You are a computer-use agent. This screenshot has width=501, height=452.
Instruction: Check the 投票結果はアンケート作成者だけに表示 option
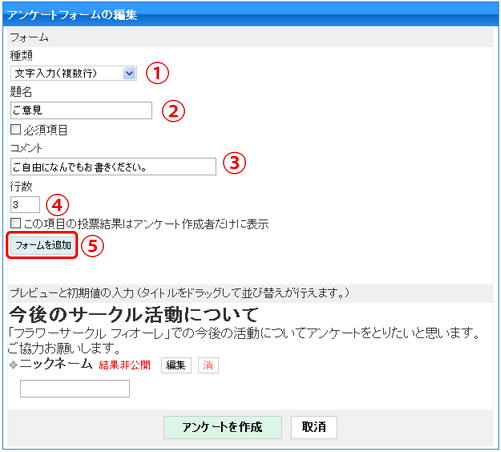[x=15, y=223]
